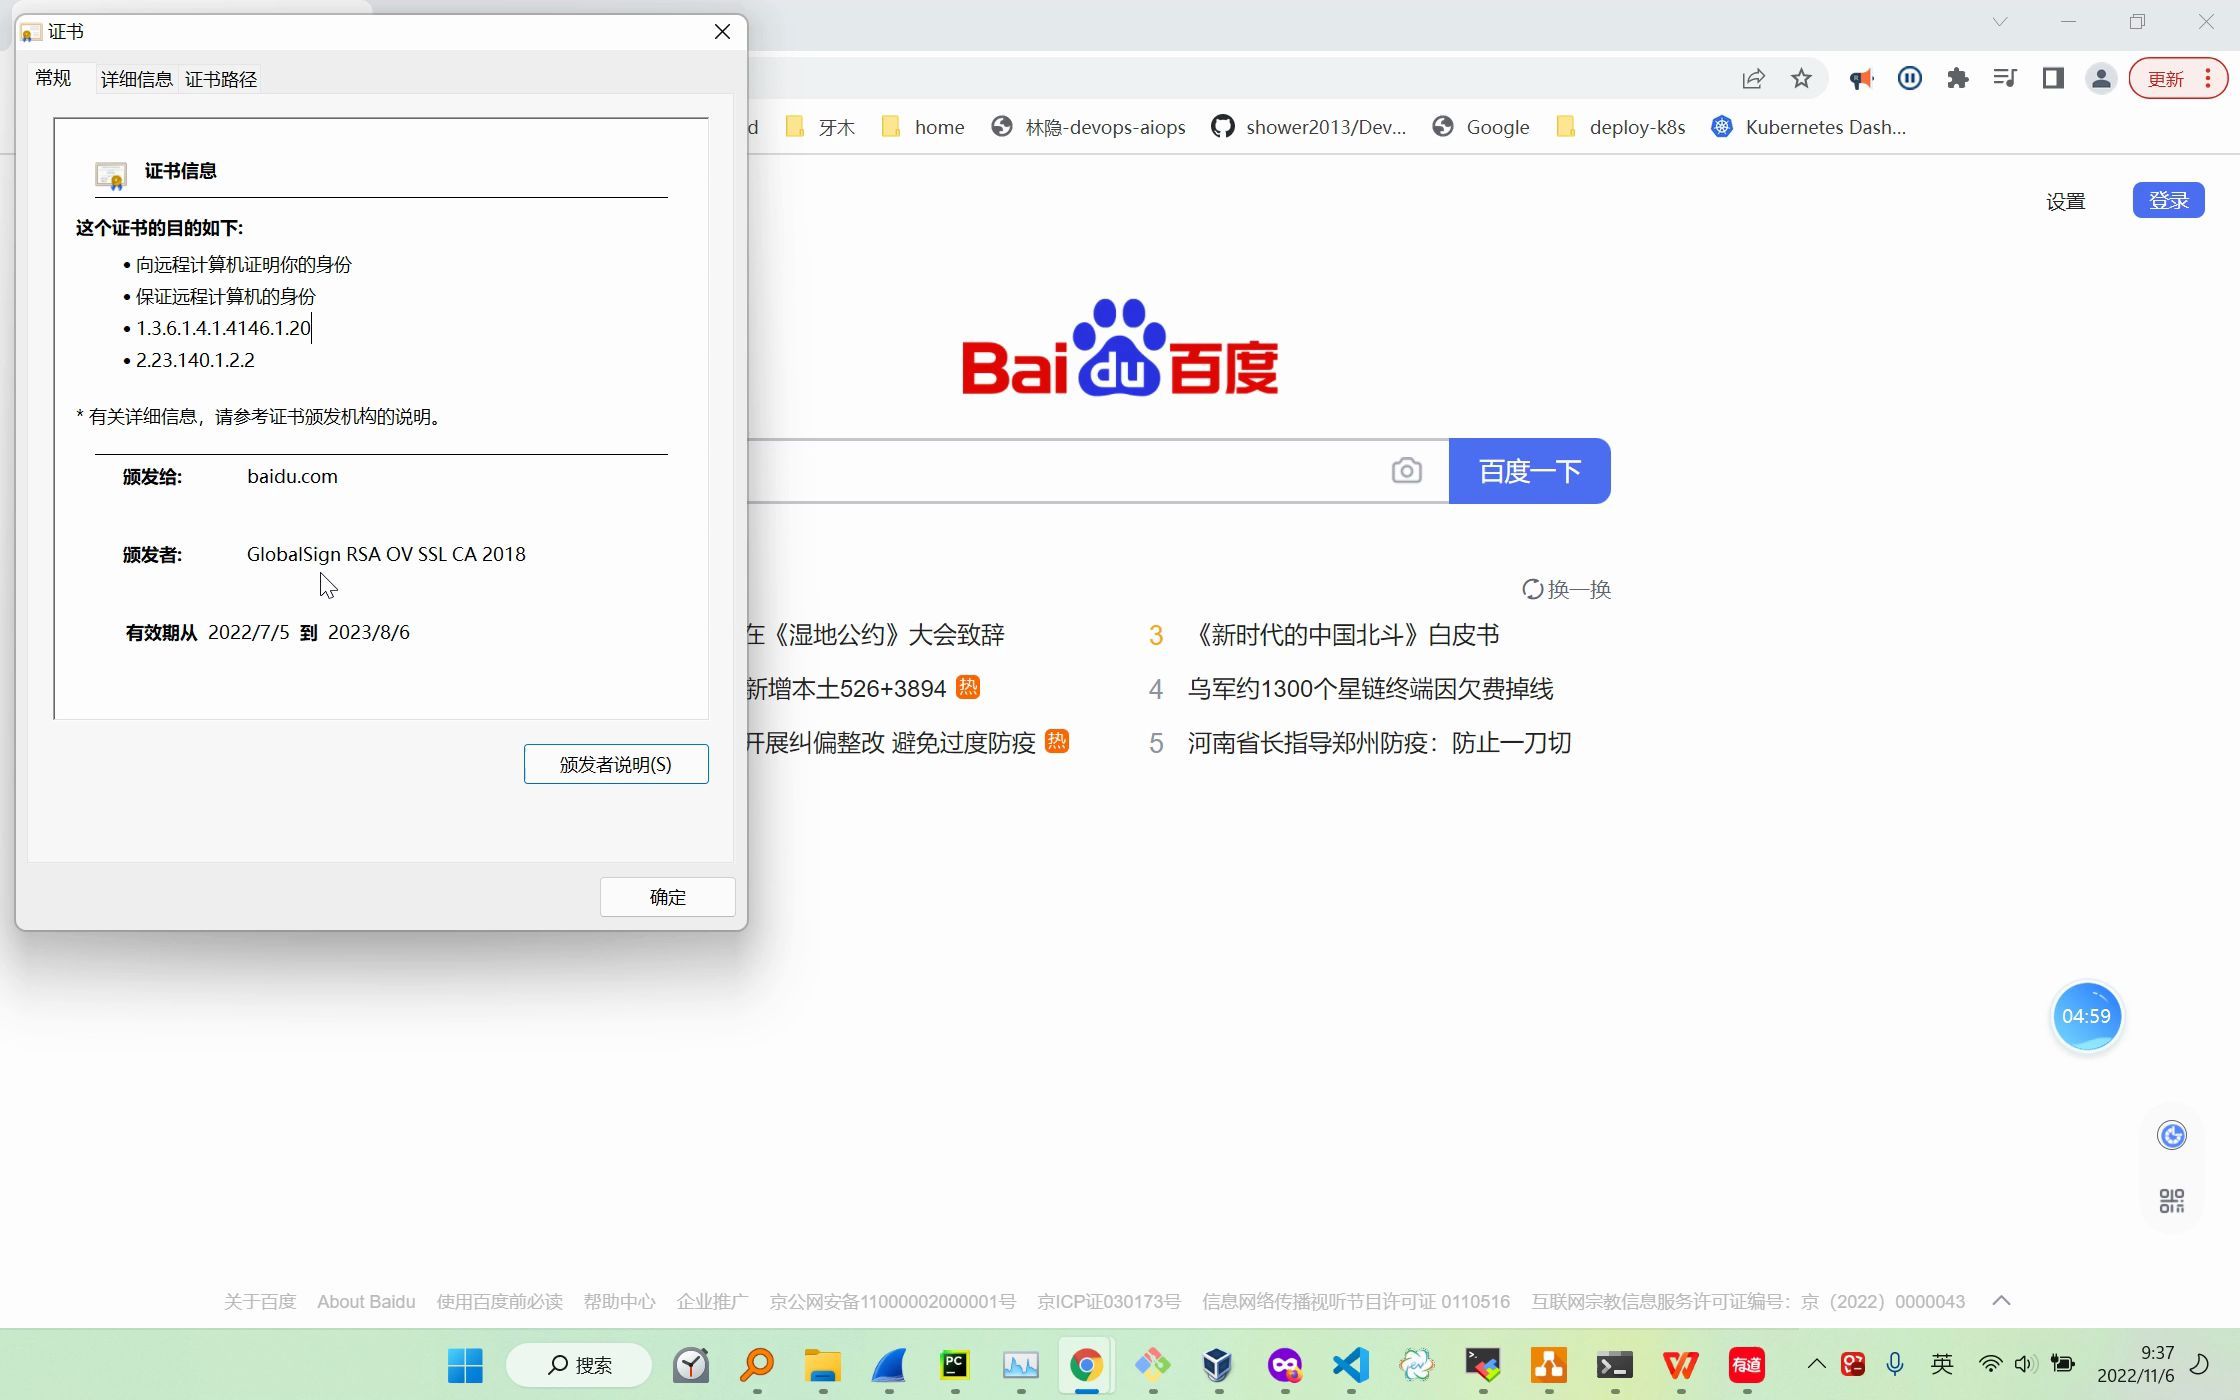
Task: Click the microphone tray icon
Action: point(1894,1364)
